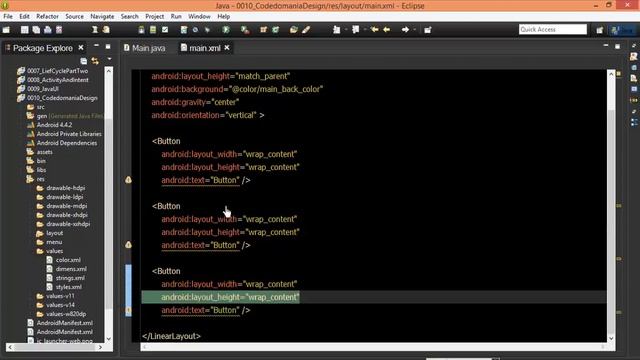Open the Window menu

click(199, 16)
